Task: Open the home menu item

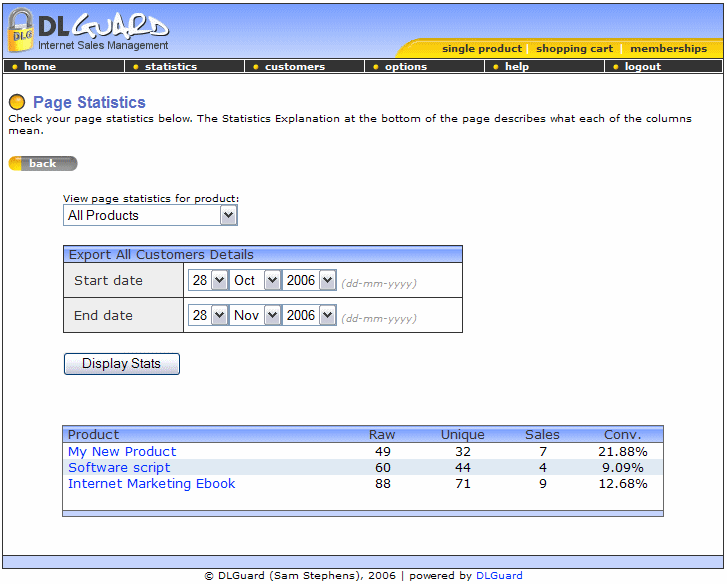Action: 40,67
